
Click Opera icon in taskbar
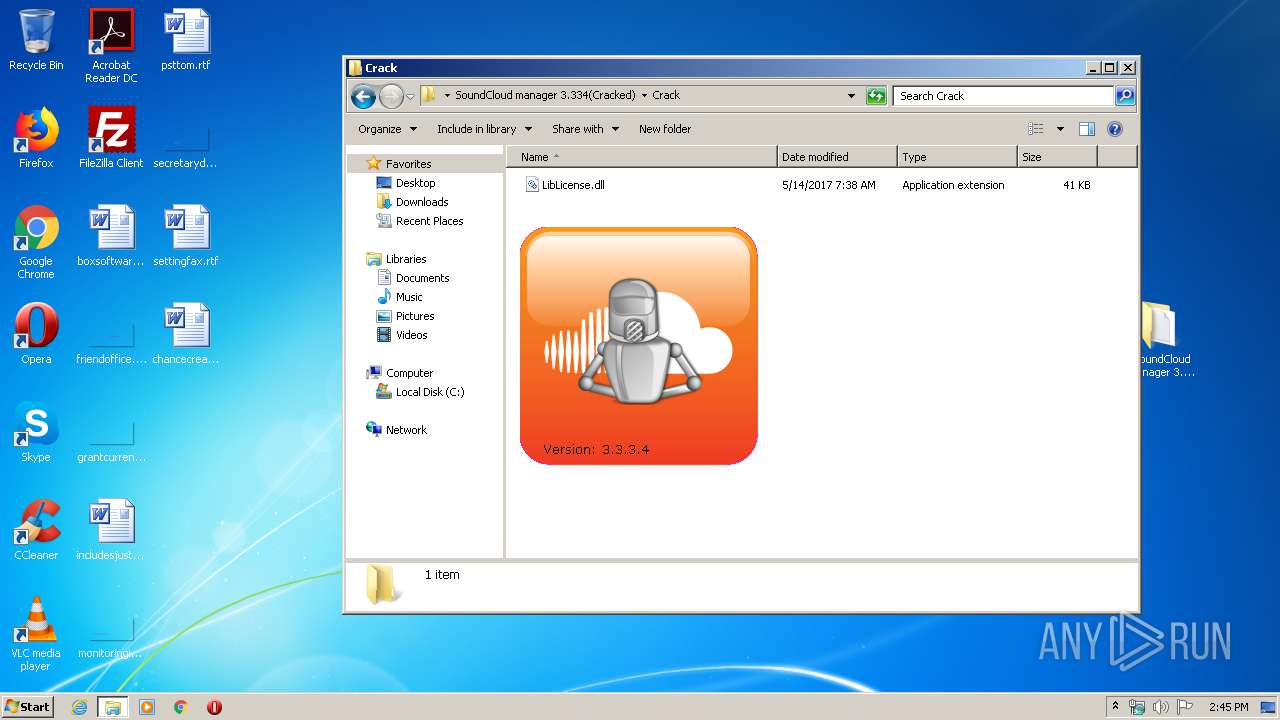point(214,707)
